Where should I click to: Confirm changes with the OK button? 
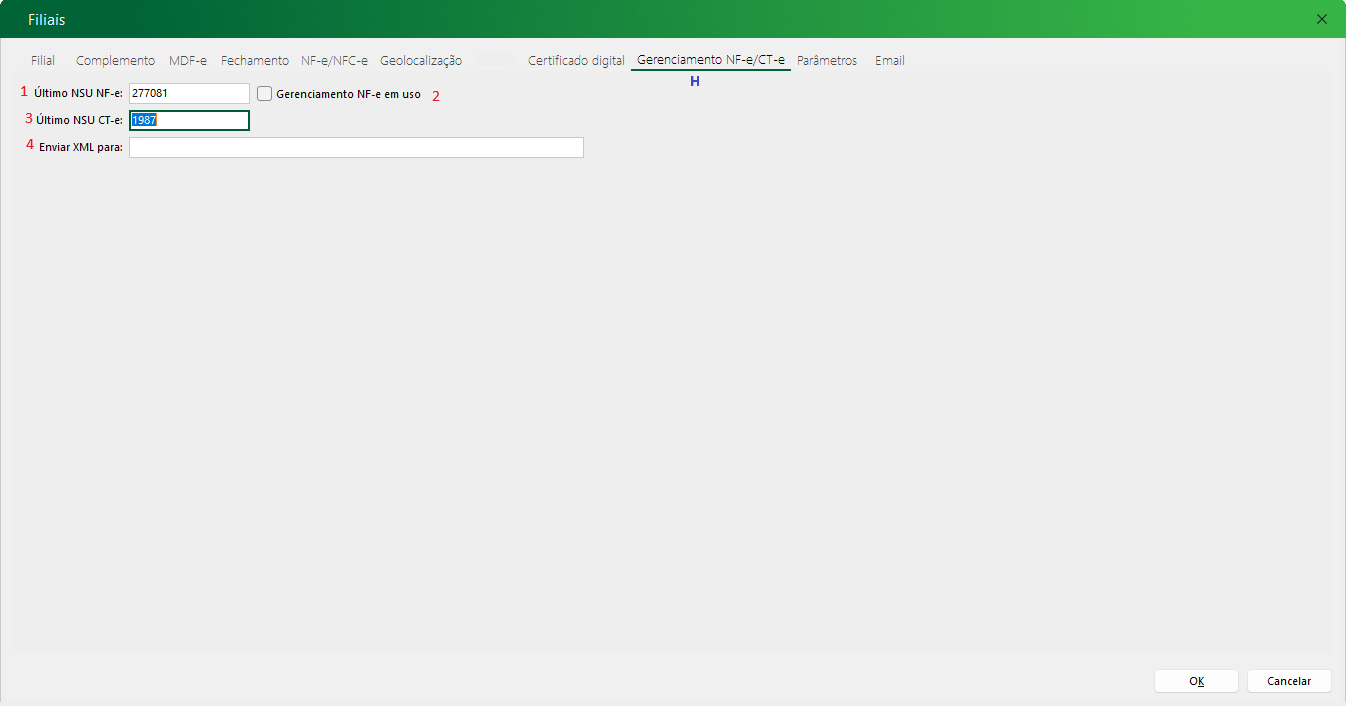[x=1196, y=681]
